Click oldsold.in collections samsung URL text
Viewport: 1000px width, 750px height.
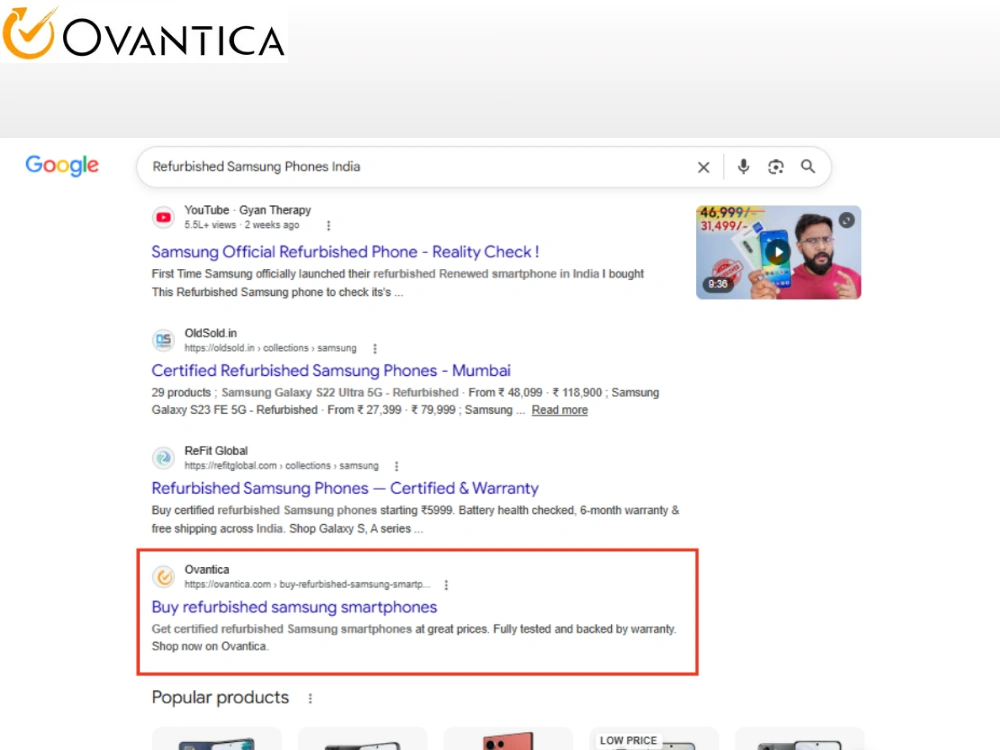[x=270, y=348]
